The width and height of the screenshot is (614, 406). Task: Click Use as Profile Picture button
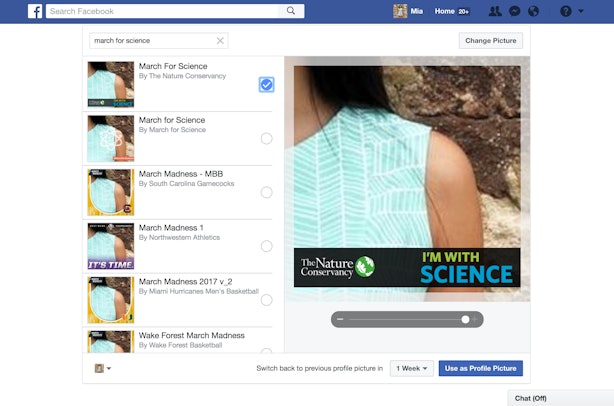coord(480,368)
